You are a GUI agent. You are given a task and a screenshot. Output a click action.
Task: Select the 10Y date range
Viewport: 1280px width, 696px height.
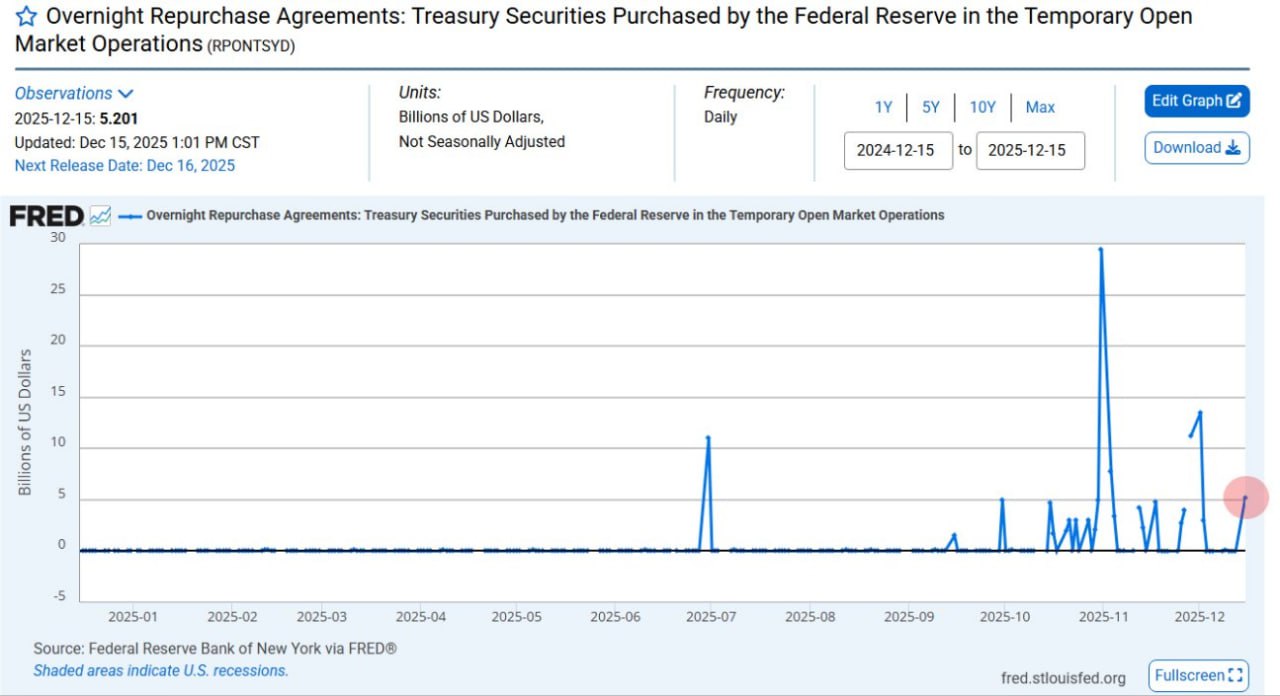pyautogui.click(x=983, y=107)
